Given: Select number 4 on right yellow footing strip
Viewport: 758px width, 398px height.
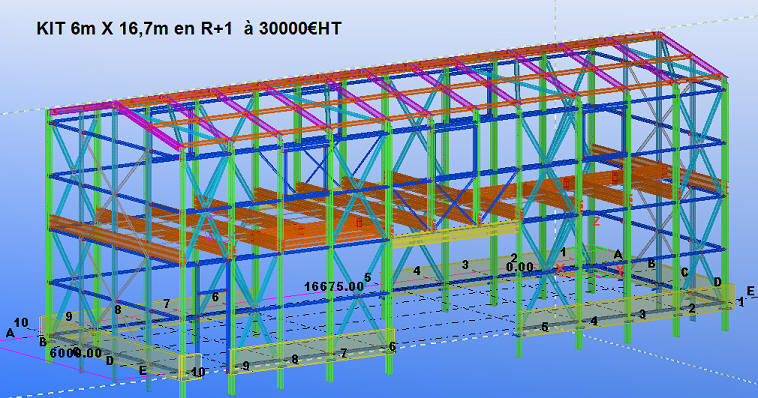Looking at the screenshot, I should point(594,321).
